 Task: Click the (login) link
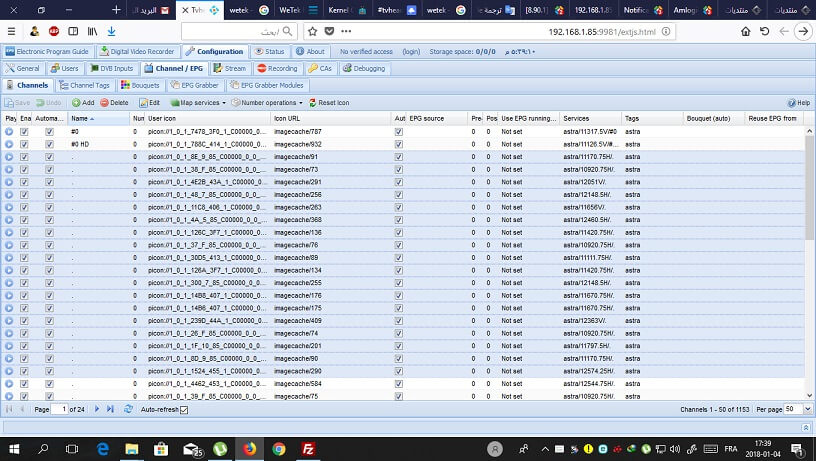(x=411, y=51)
